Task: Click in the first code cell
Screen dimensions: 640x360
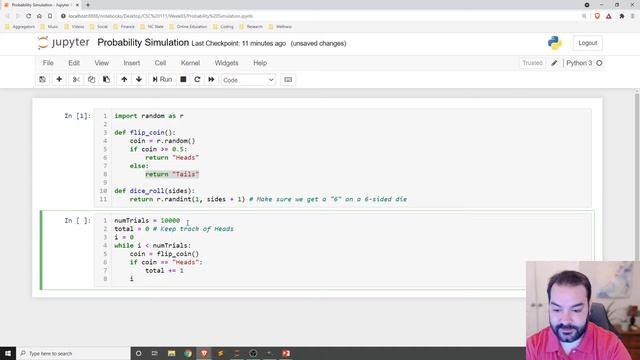Action: 343,158
